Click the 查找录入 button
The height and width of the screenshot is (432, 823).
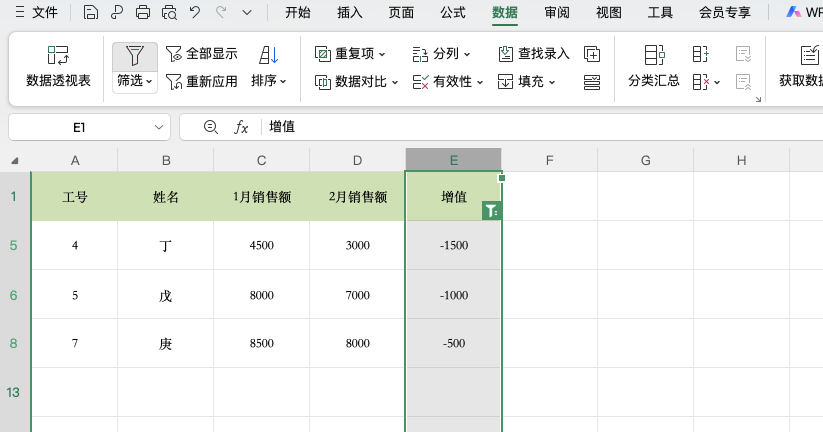pyautogui.click(x=533, y=54)
